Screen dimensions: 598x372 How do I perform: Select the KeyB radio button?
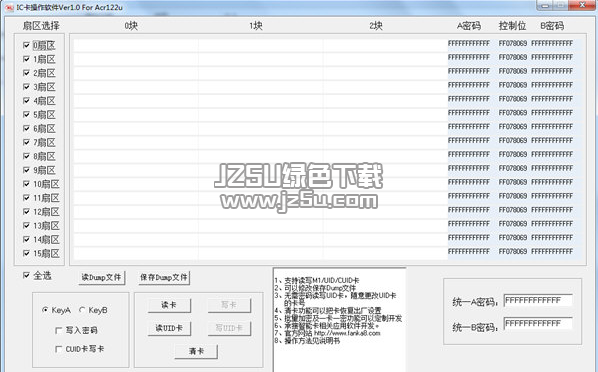(82, 310)
